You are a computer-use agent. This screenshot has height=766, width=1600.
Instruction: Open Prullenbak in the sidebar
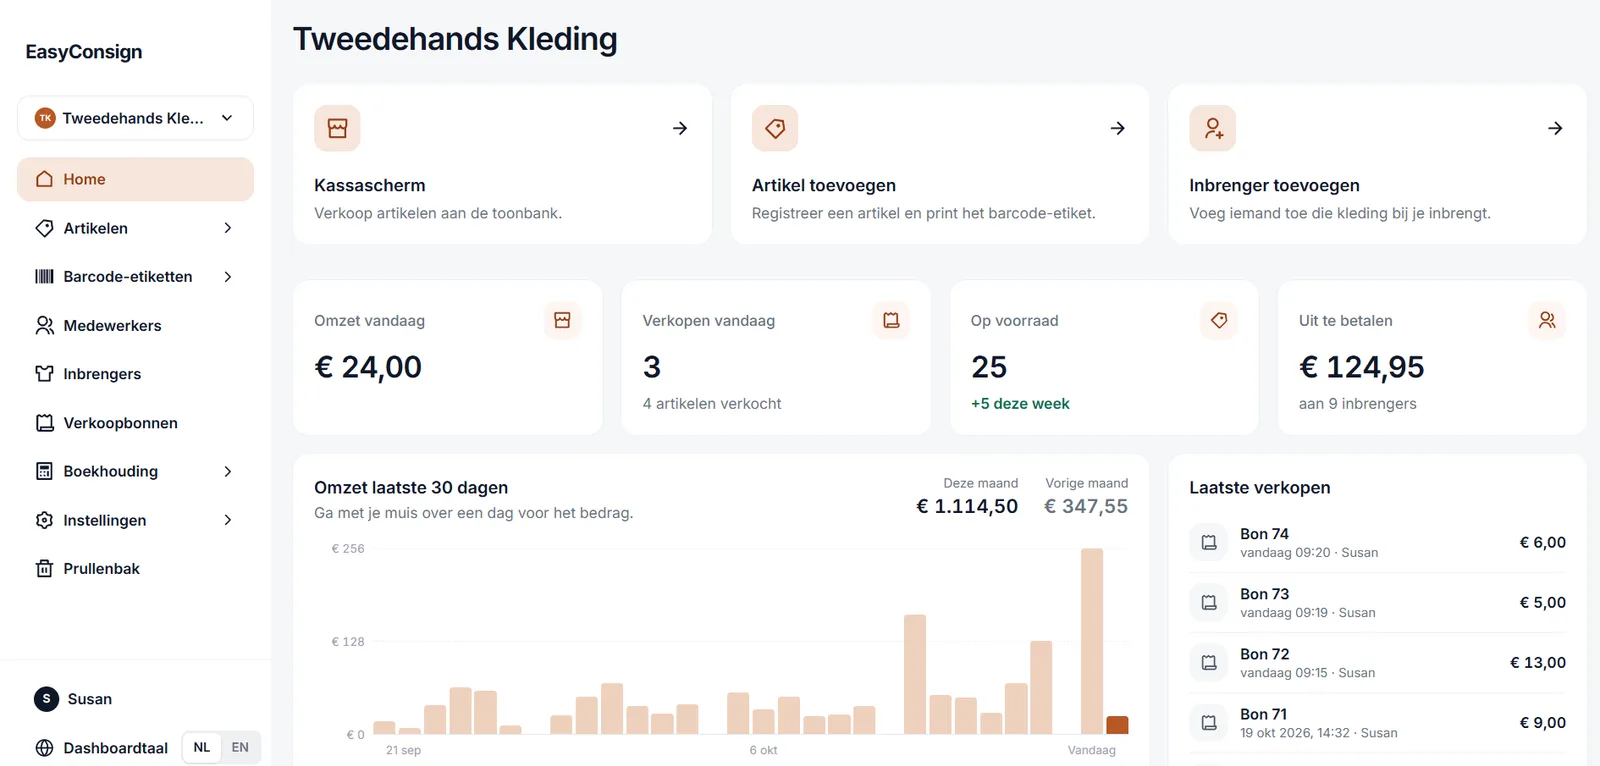click(135, 569)
